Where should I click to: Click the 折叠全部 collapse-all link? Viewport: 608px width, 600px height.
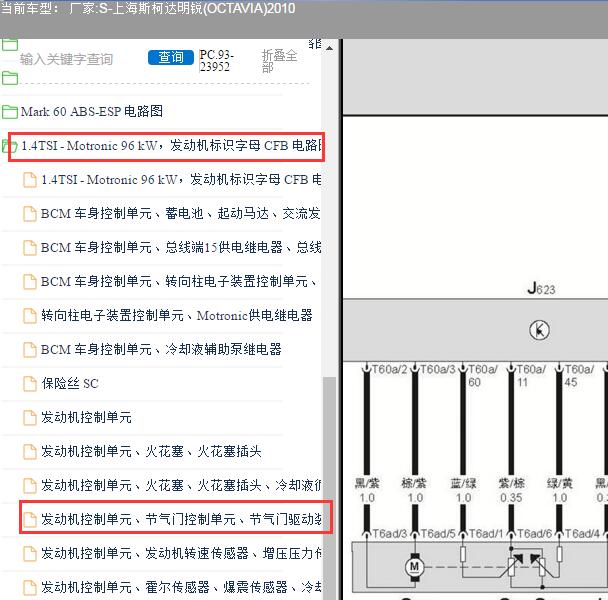(x=280, y=61)
